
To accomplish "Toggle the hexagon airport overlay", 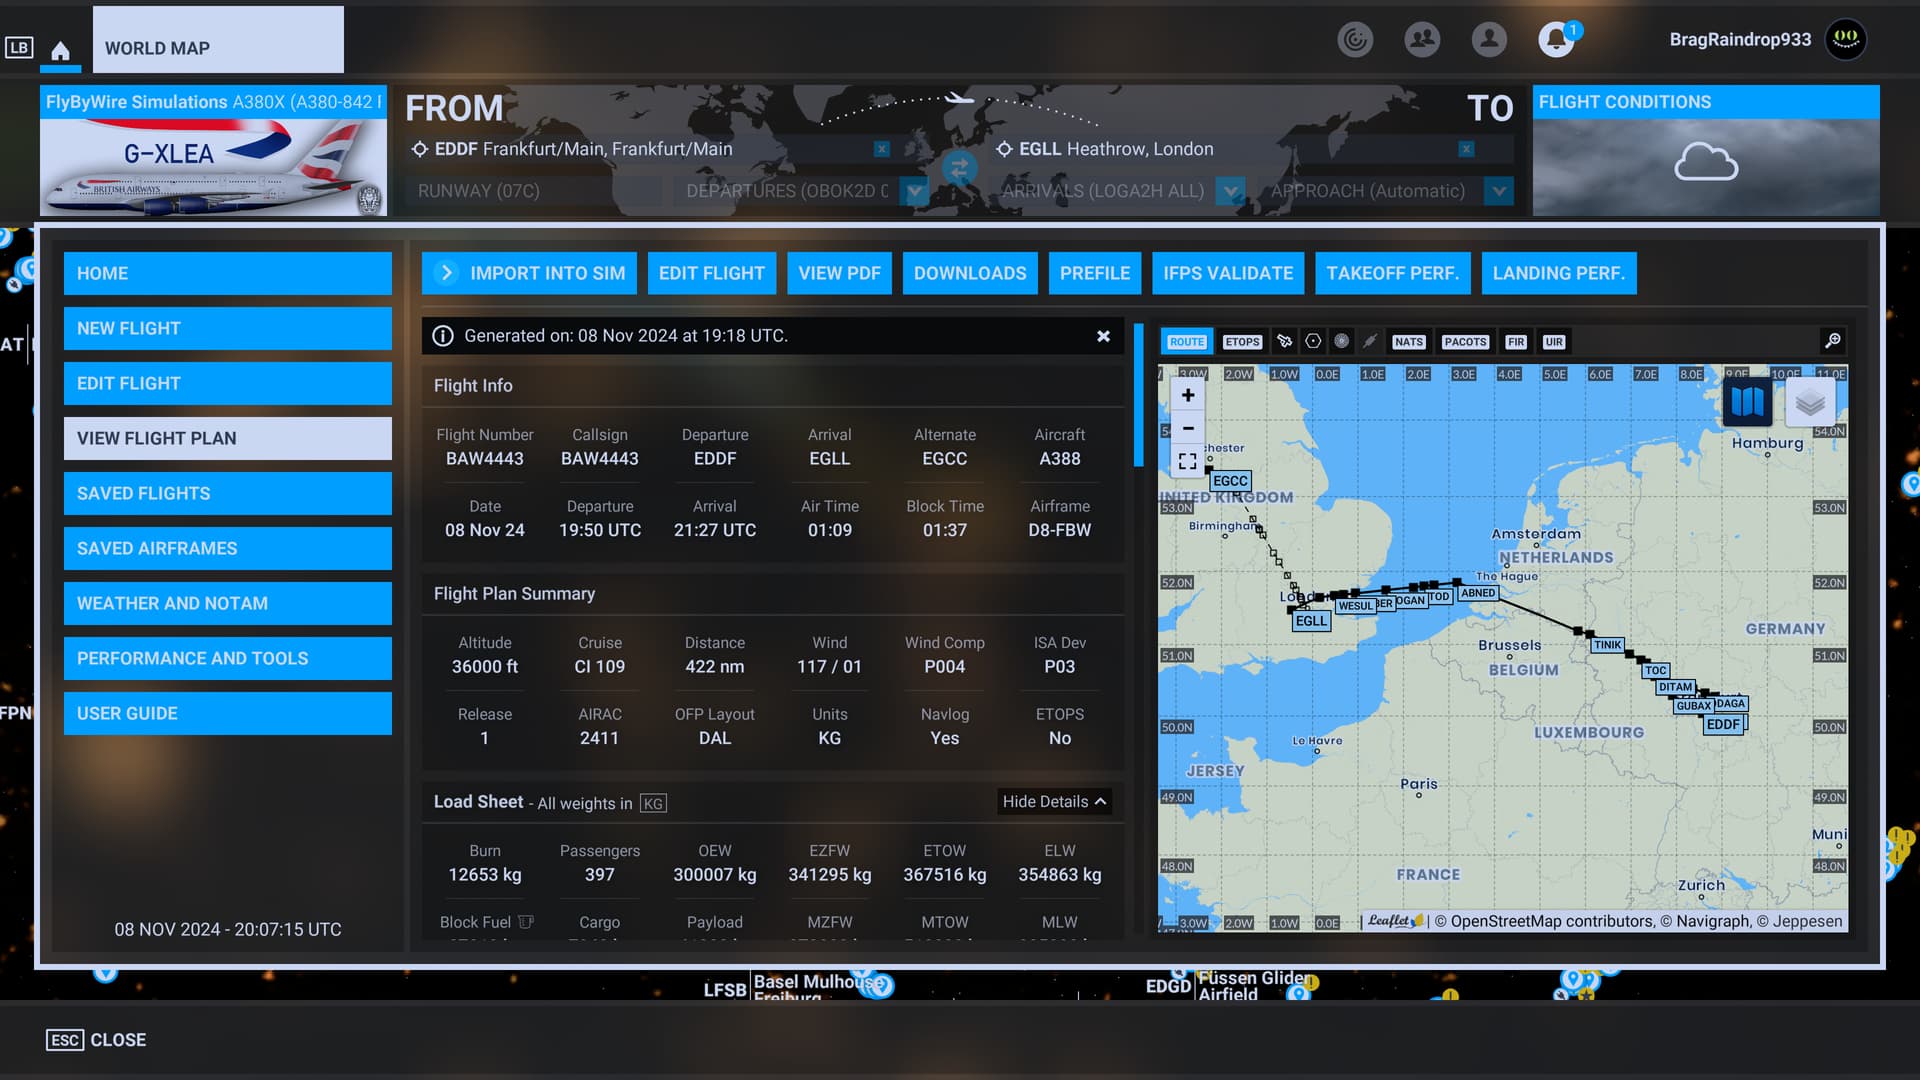I will tap(1313, 341).
